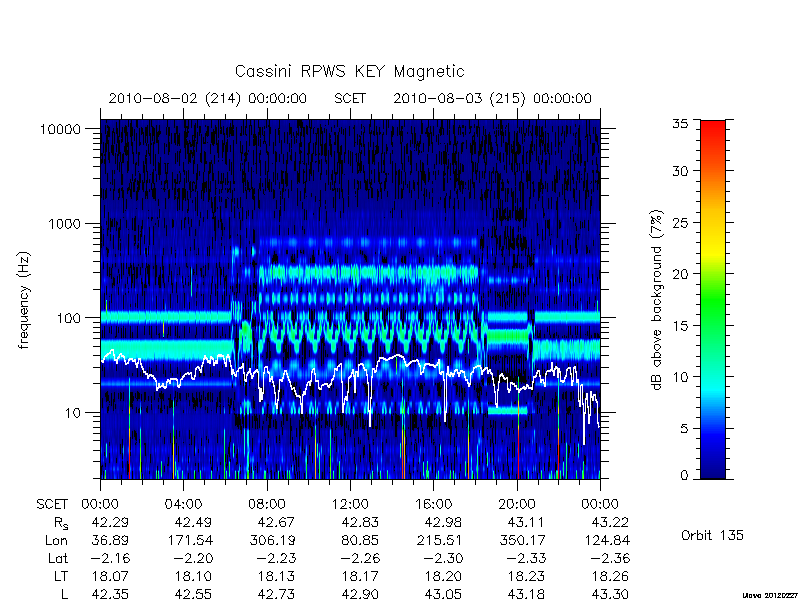Select Lon value 350.17
This screenshot has height=600, width=800.
(x=522, y=540)
